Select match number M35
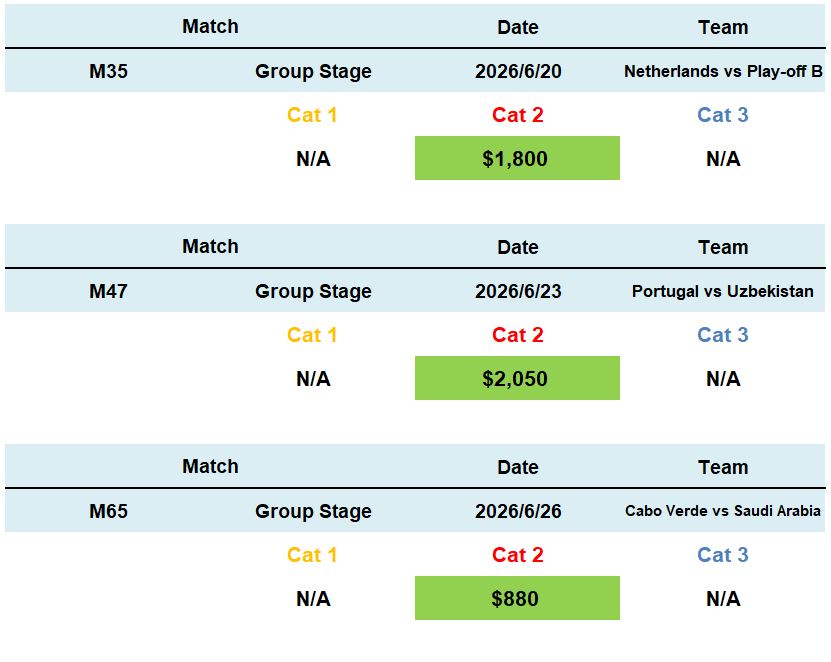 pos(108,71)
